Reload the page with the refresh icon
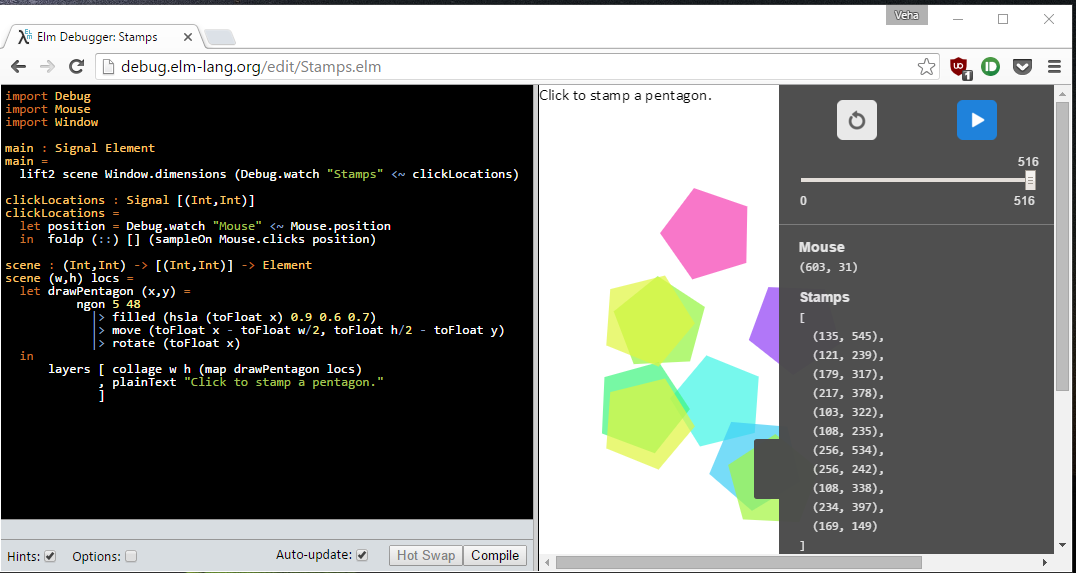The width and height of the screenshot is (1076, 576). (x=76, y=67)
